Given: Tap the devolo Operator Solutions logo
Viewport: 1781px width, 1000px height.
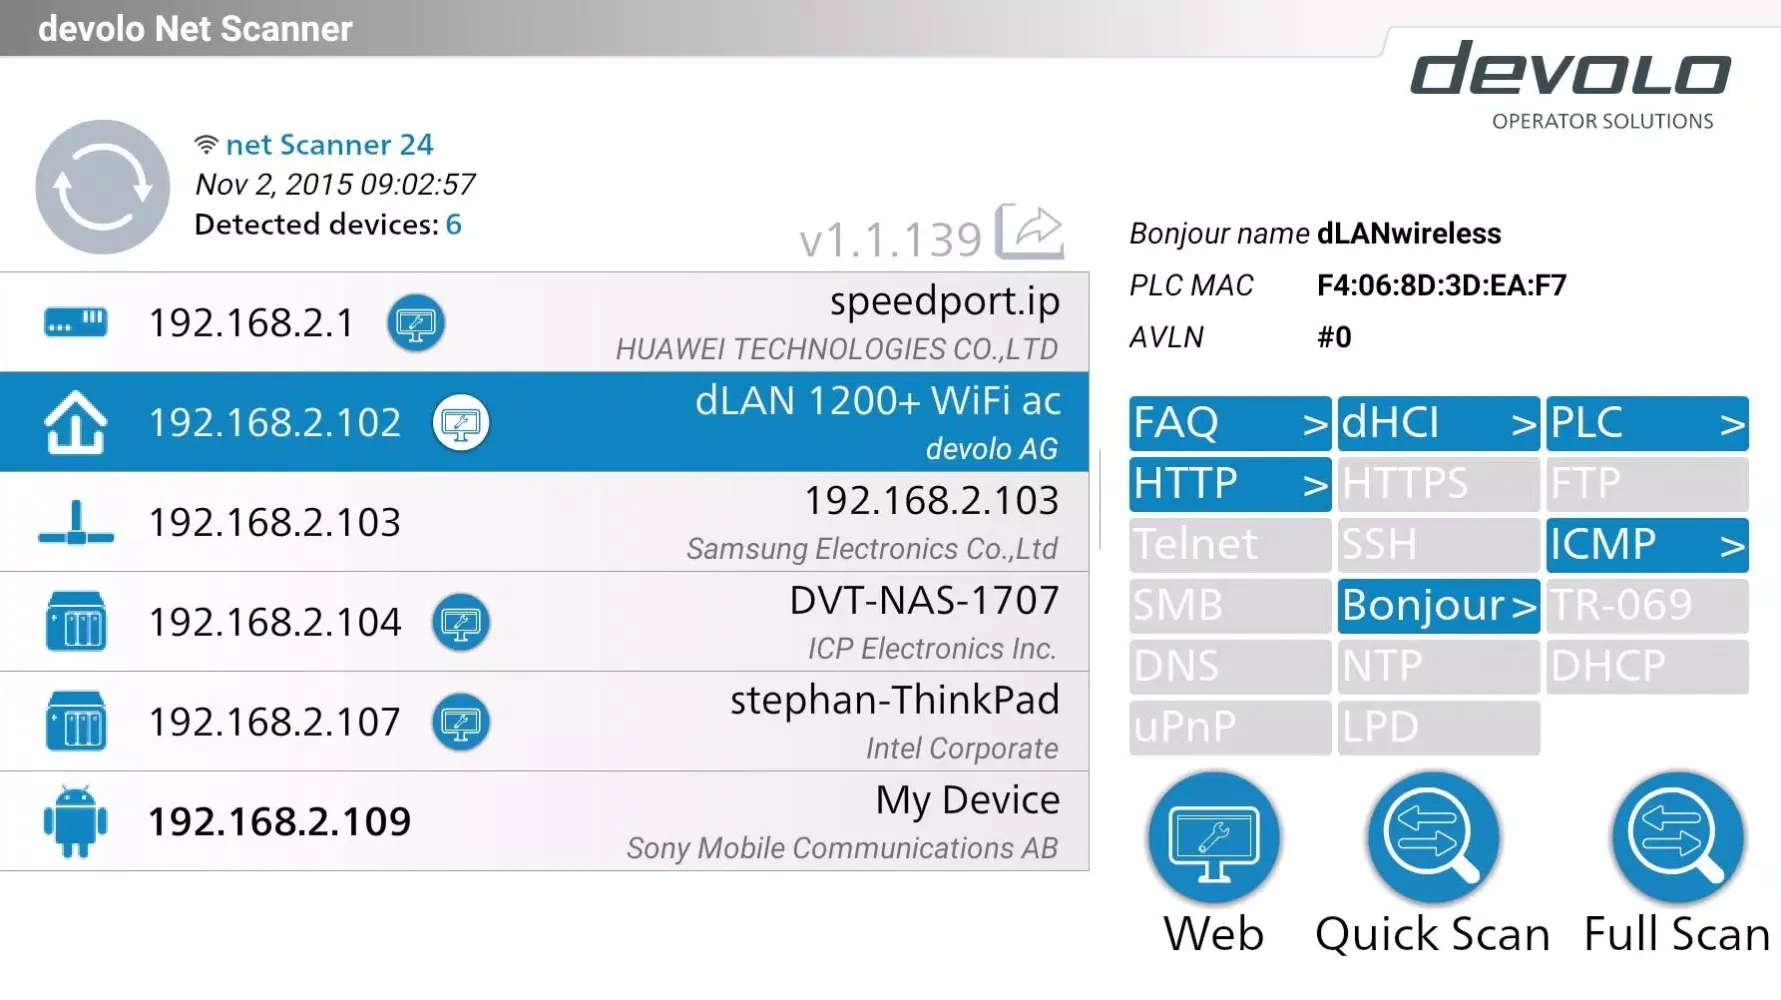Looking at the screenshot, I should click(x=1570, y=86).
